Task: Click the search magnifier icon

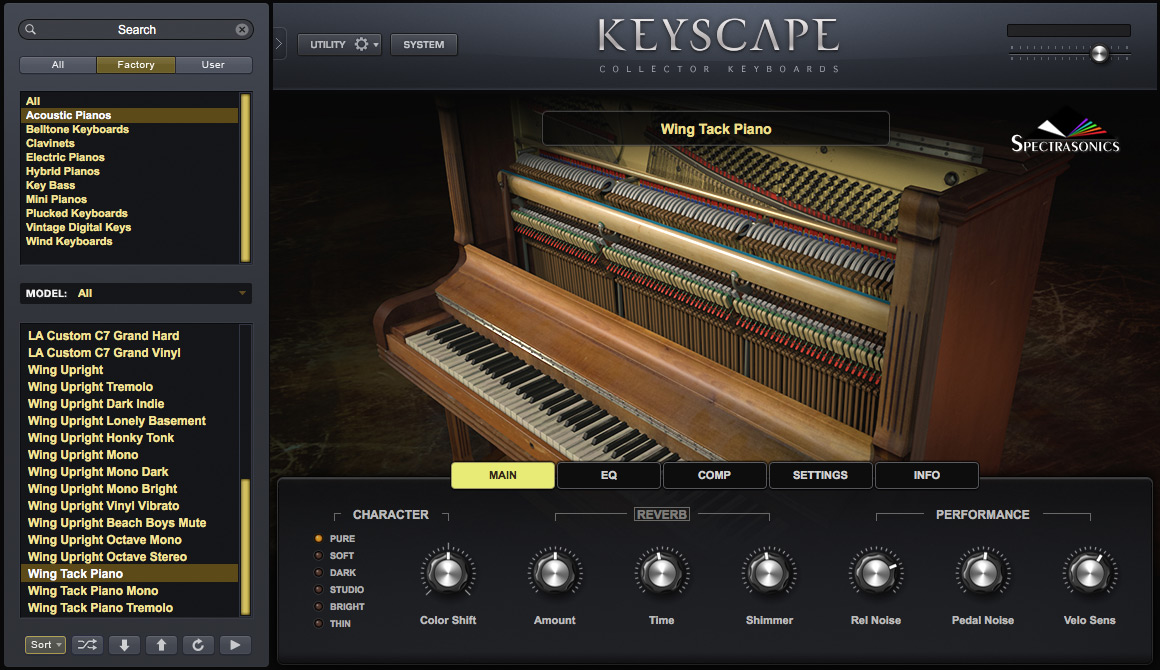Action: pyautogui.click(x=30, y=30)
